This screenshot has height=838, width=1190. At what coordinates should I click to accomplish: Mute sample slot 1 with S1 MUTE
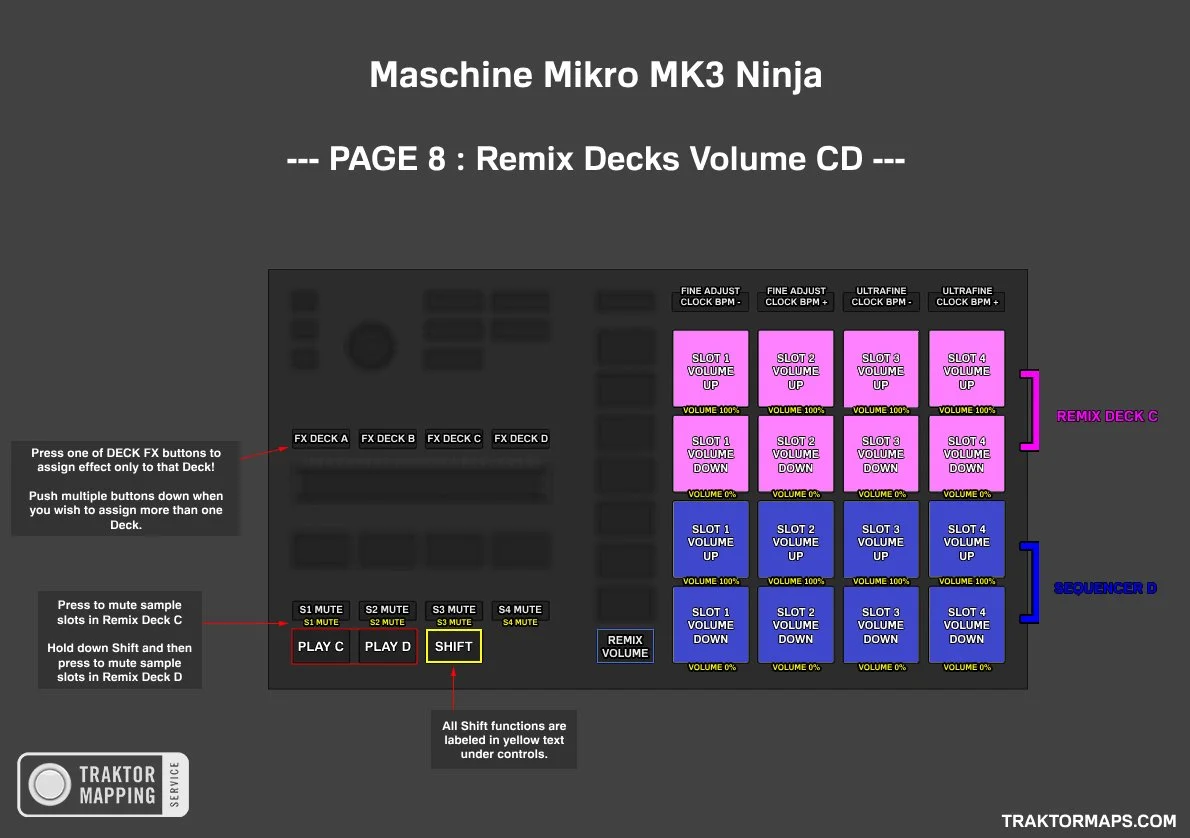coord(320,608)
